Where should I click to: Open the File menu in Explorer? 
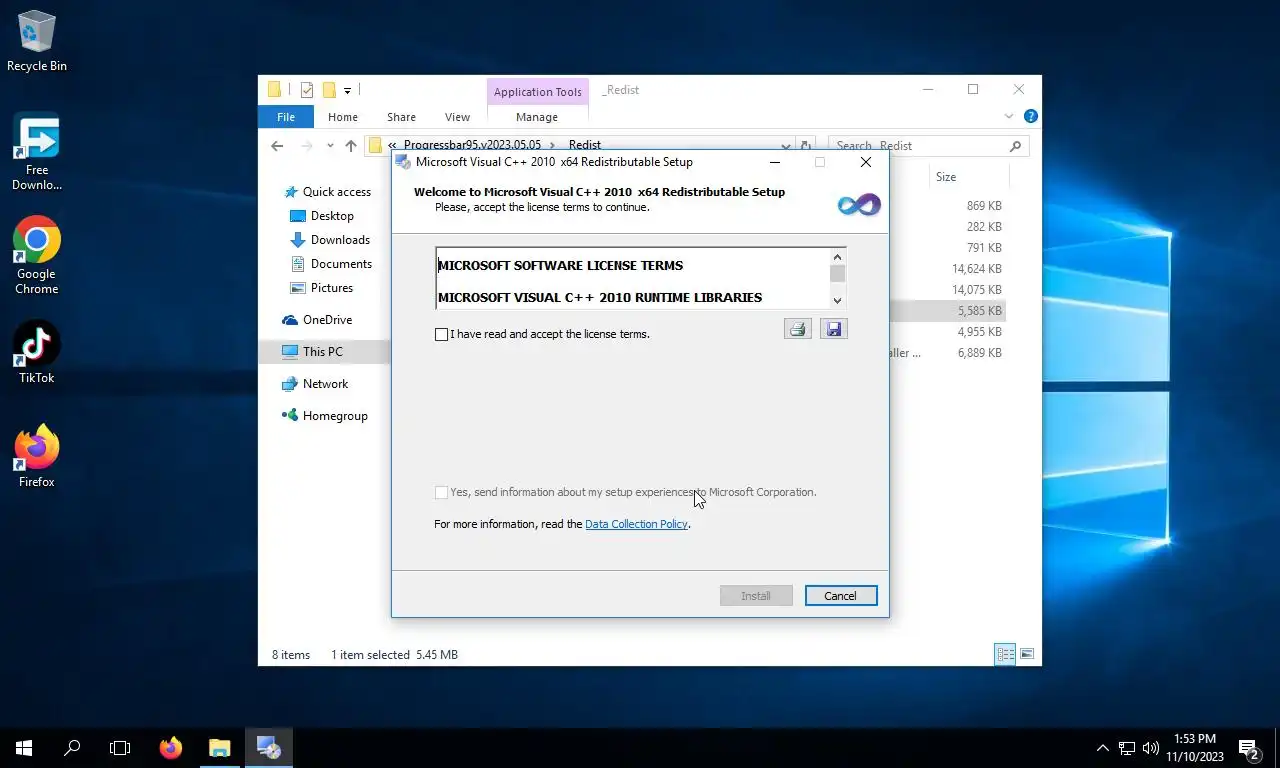pyautogui.click(x=286, y=117)
